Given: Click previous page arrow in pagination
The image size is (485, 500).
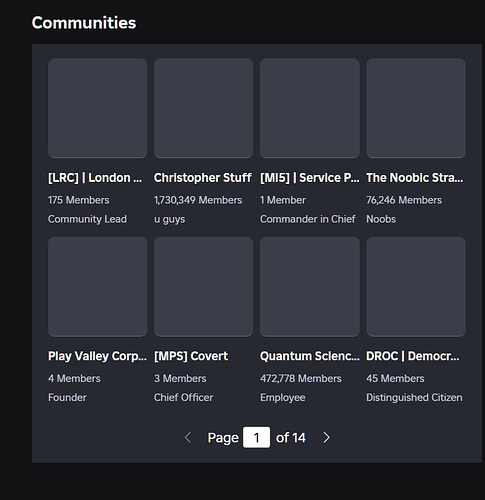Looking at the screenshot, I should coord(188,437).
